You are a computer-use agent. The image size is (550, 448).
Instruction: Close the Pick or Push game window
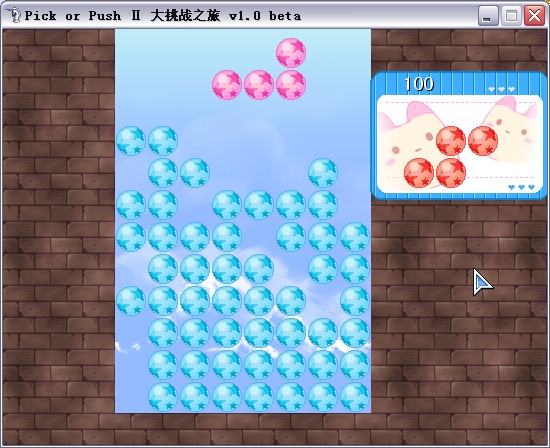[534, 15]
